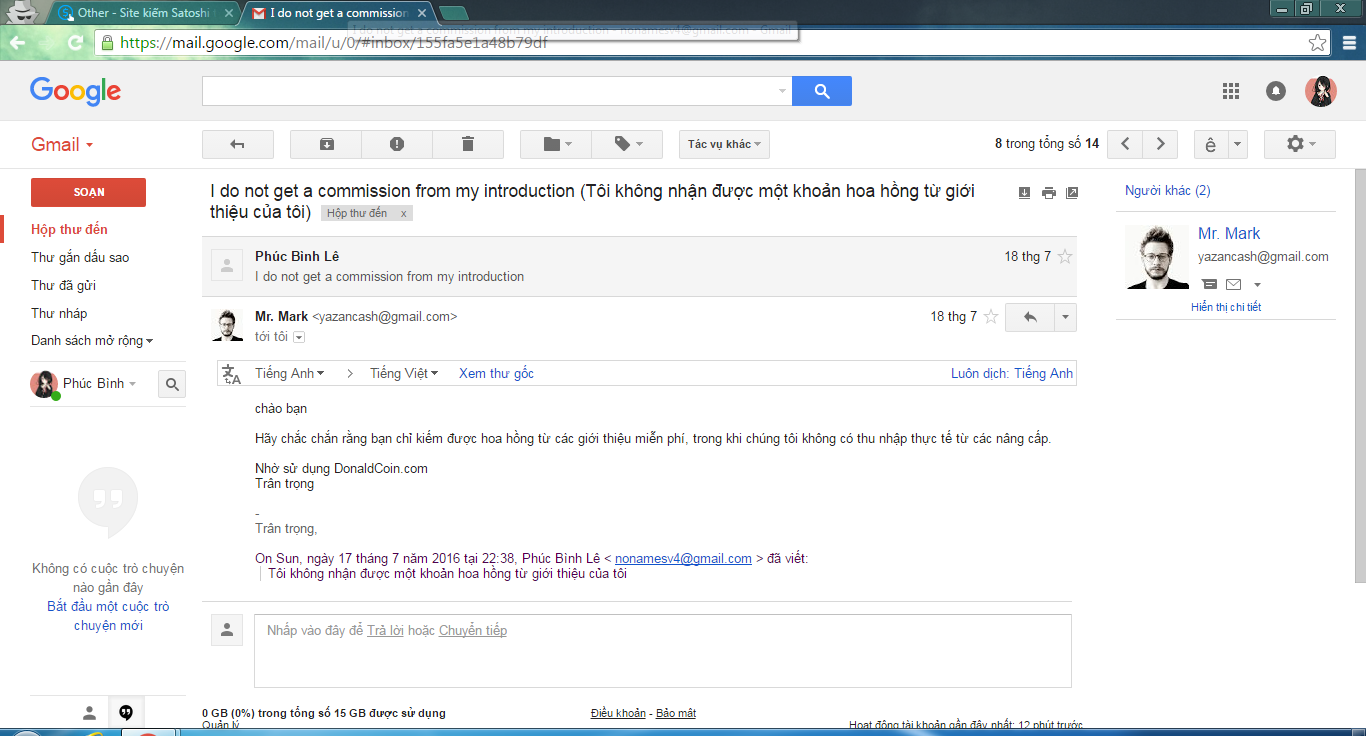The height and width of the screenshot is (736, 1366).
Task: Star the Phúc Bình Lê message
Action: tap(1065, 257)
